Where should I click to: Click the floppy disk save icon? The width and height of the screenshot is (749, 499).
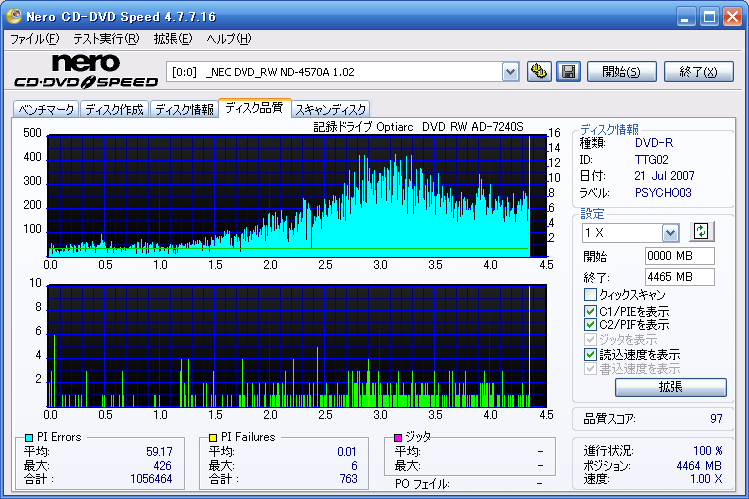568,72
